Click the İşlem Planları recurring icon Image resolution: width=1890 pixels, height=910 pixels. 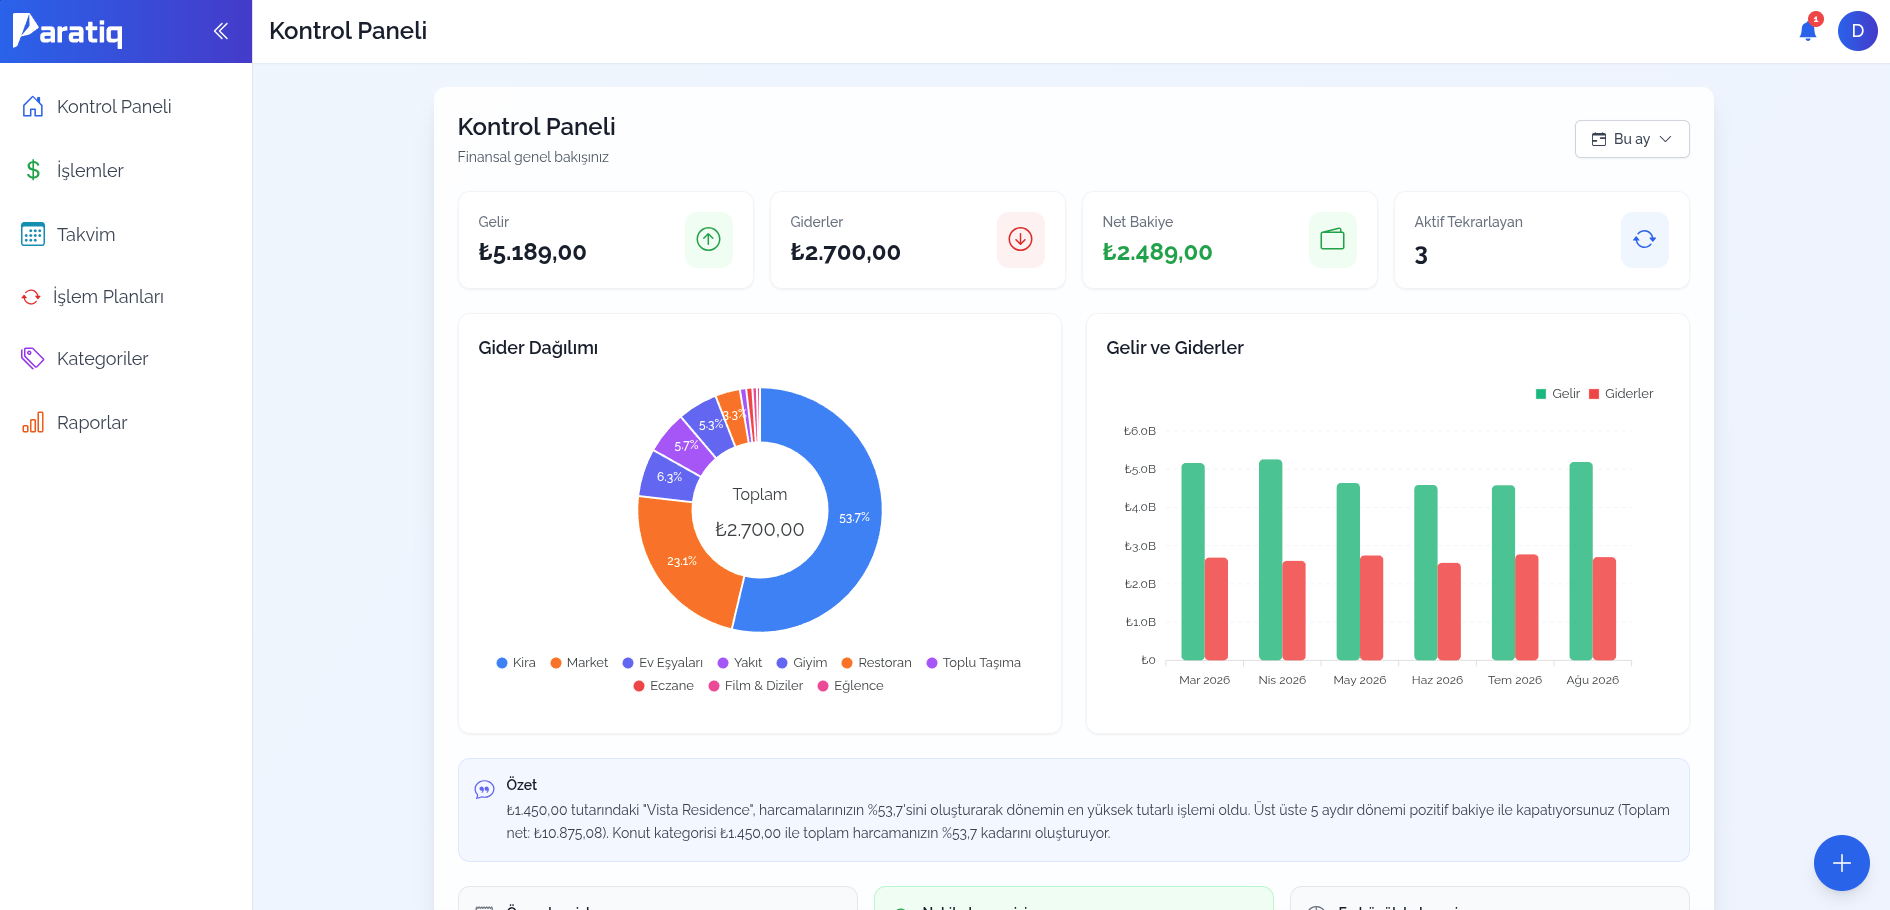31,296
